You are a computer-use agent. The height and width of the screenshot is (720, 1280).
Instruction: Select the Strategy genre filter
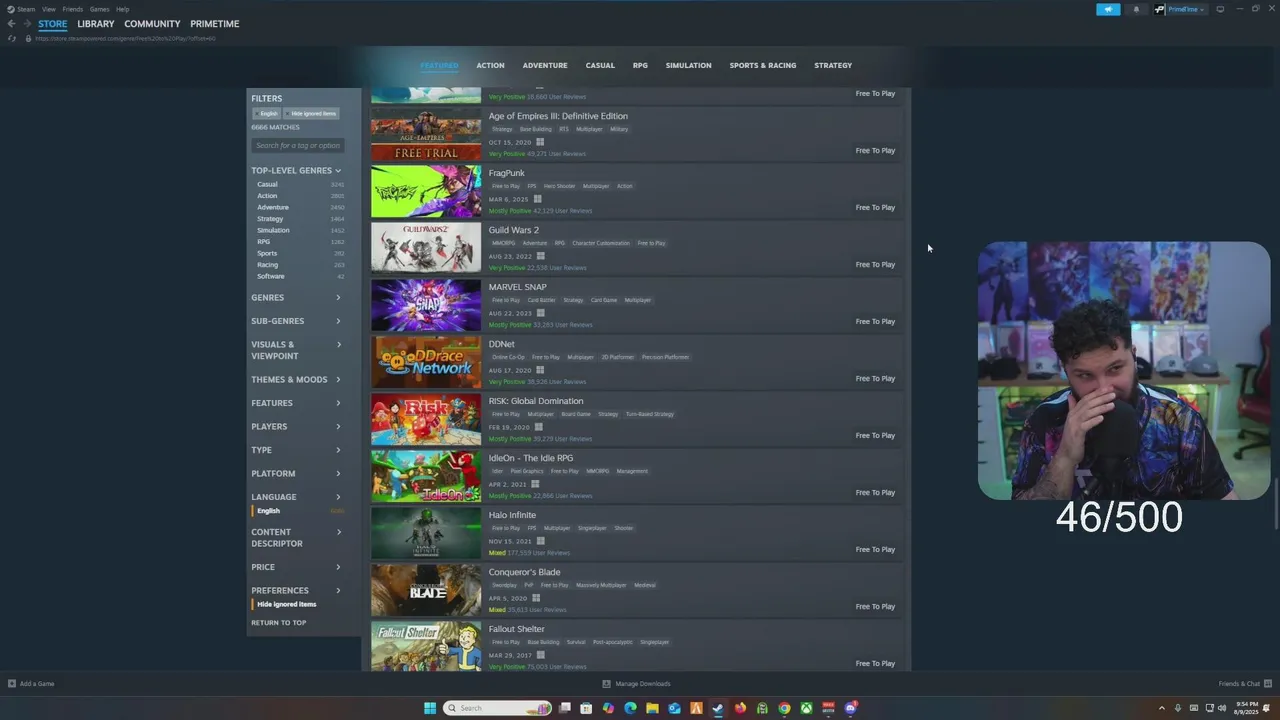tap(270, 219)
